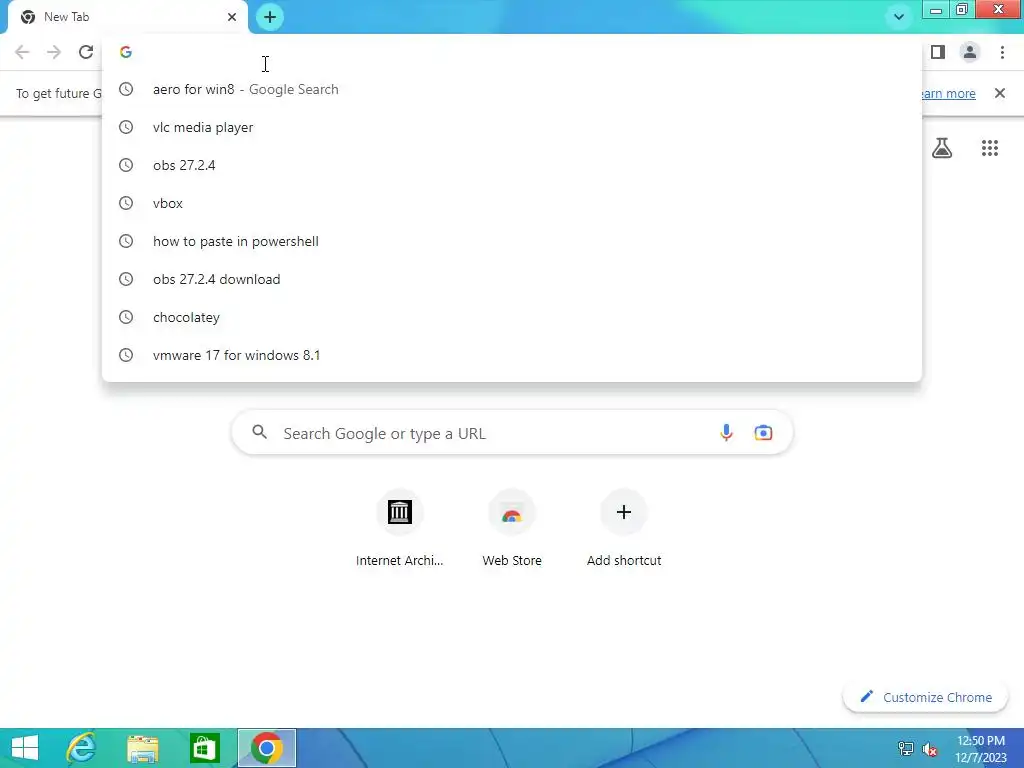
Task: Dismiss the infobar with its X
Action: [1000, 93]
